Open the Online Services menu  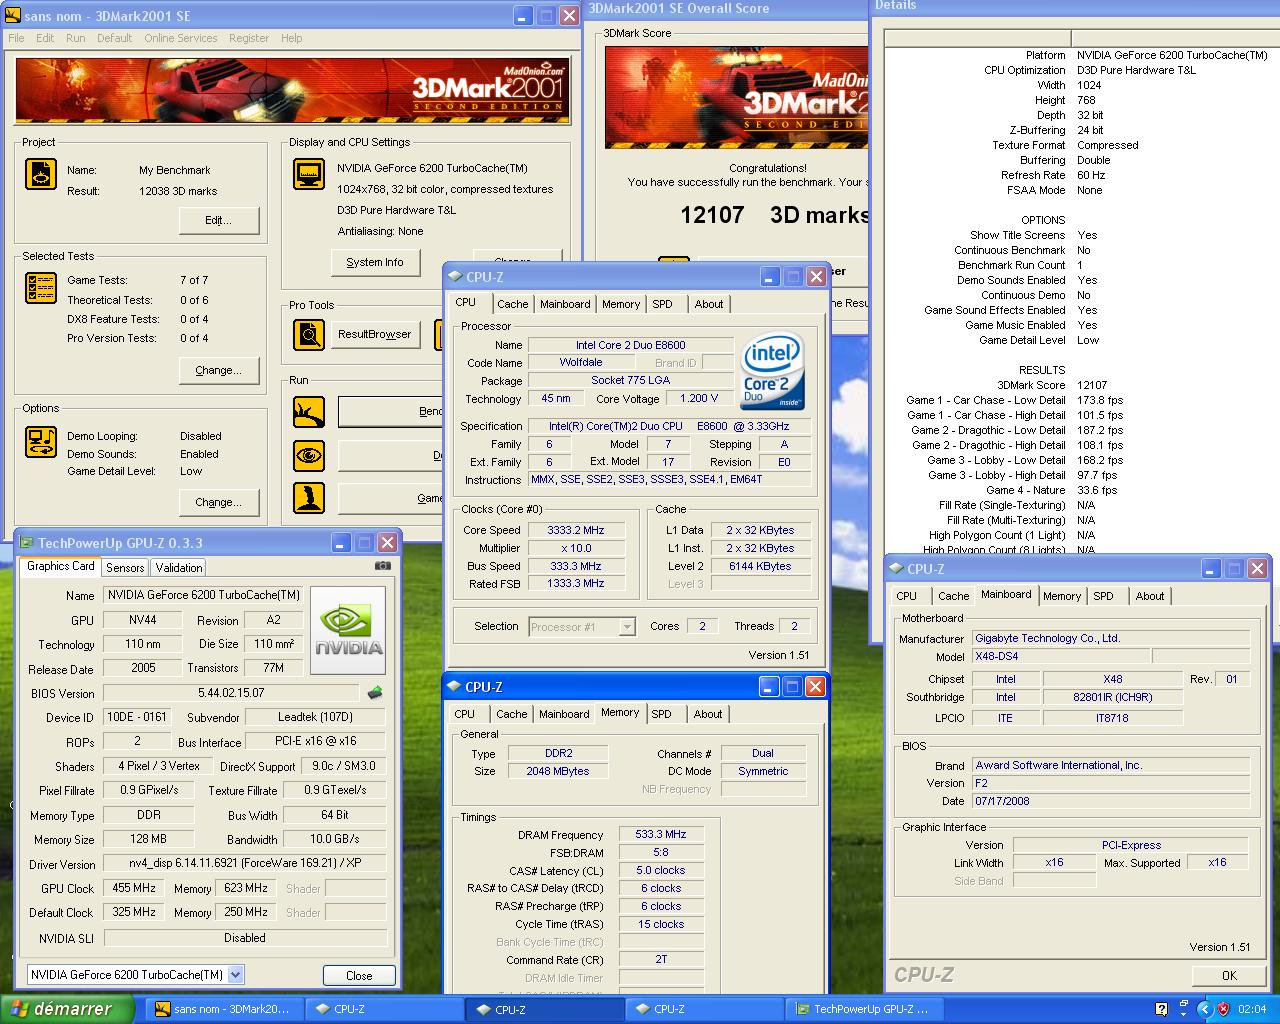(181, 38)
